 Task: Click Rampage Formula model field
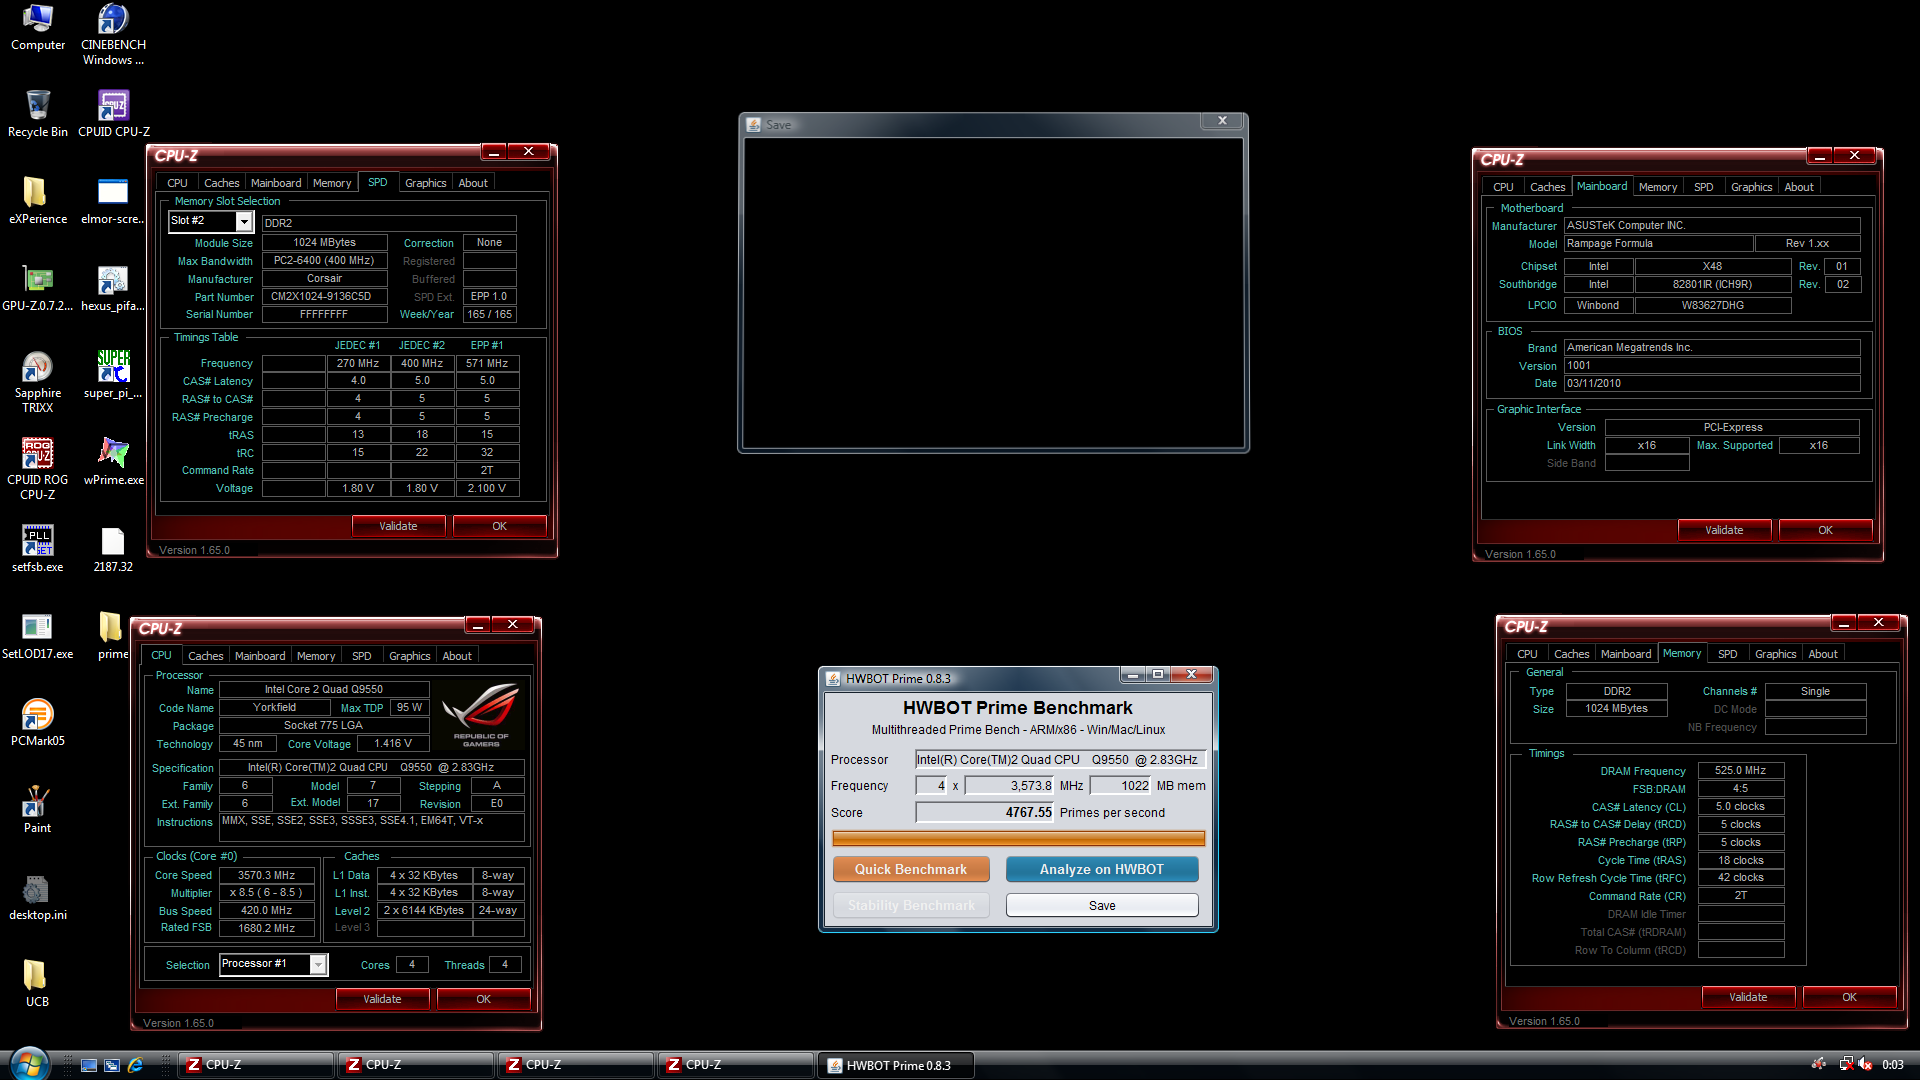point(1658,244)
